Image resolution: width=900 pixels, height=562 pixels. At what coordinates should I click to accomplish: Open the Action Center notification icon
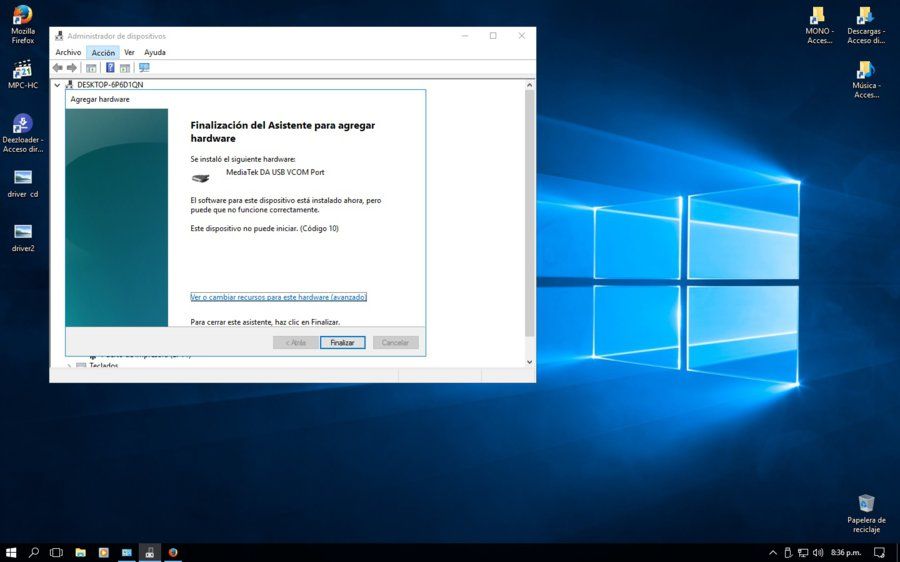tap(879, 553)
